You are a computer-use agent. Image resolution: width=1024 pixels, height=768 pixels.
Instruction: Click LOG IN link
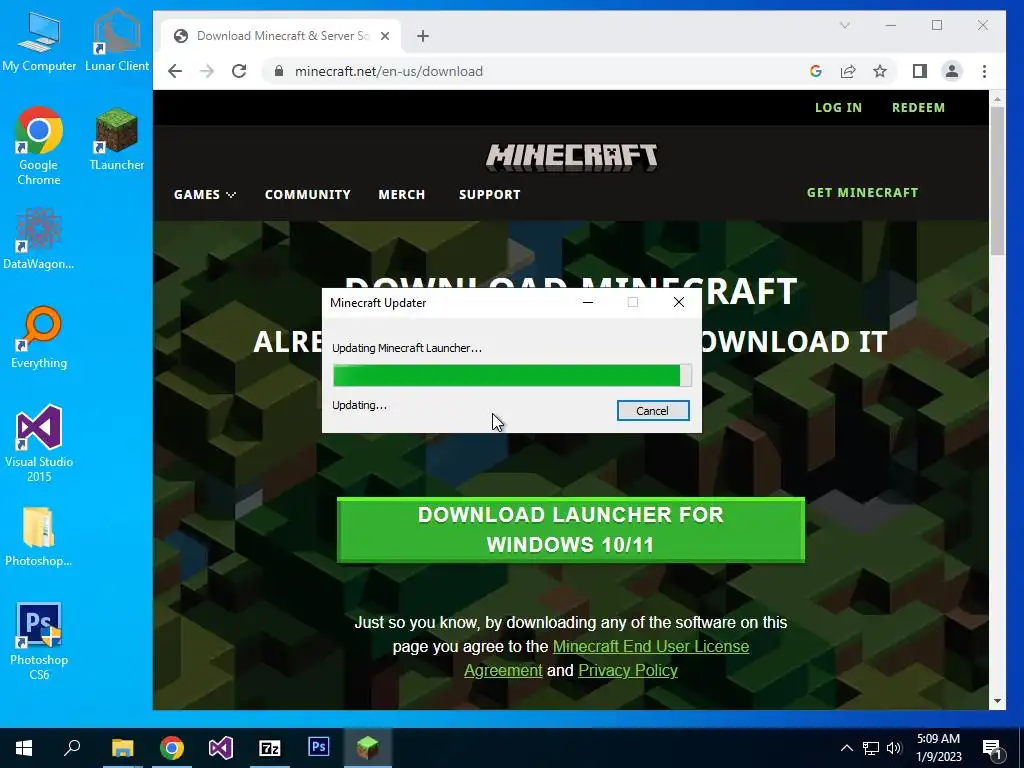point(838,108)
